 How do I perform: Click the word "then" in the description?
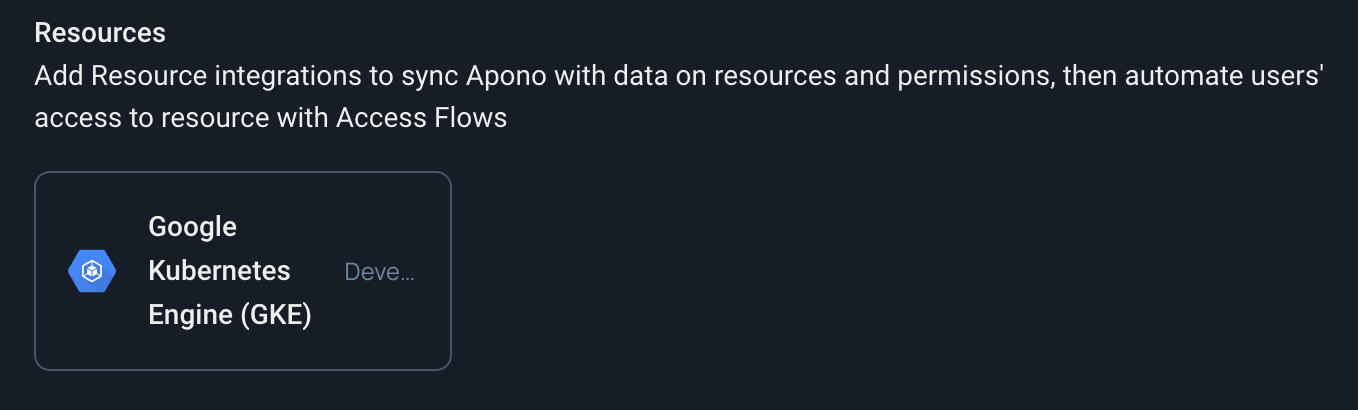click(x=1089, y=77)
